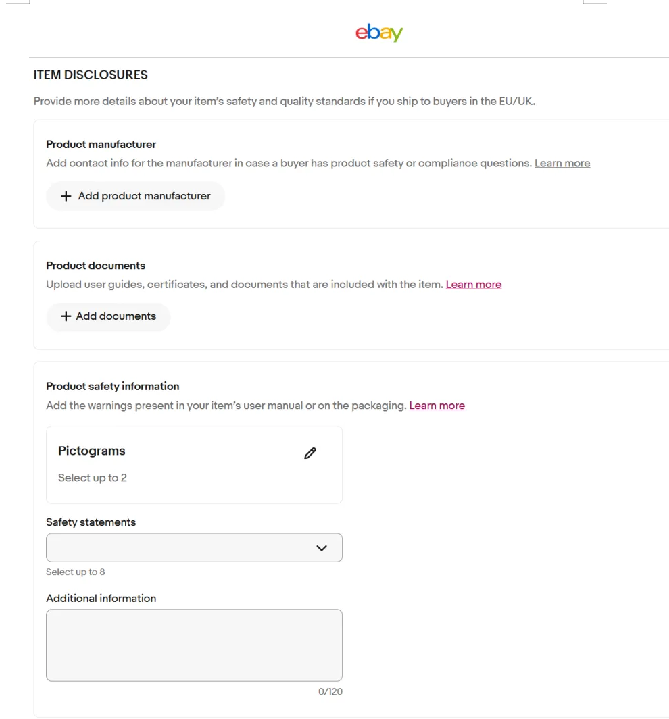Select the Add documents button label
Image resolution: width=669 pixels, height=719 pixels.
click(116, 316)
